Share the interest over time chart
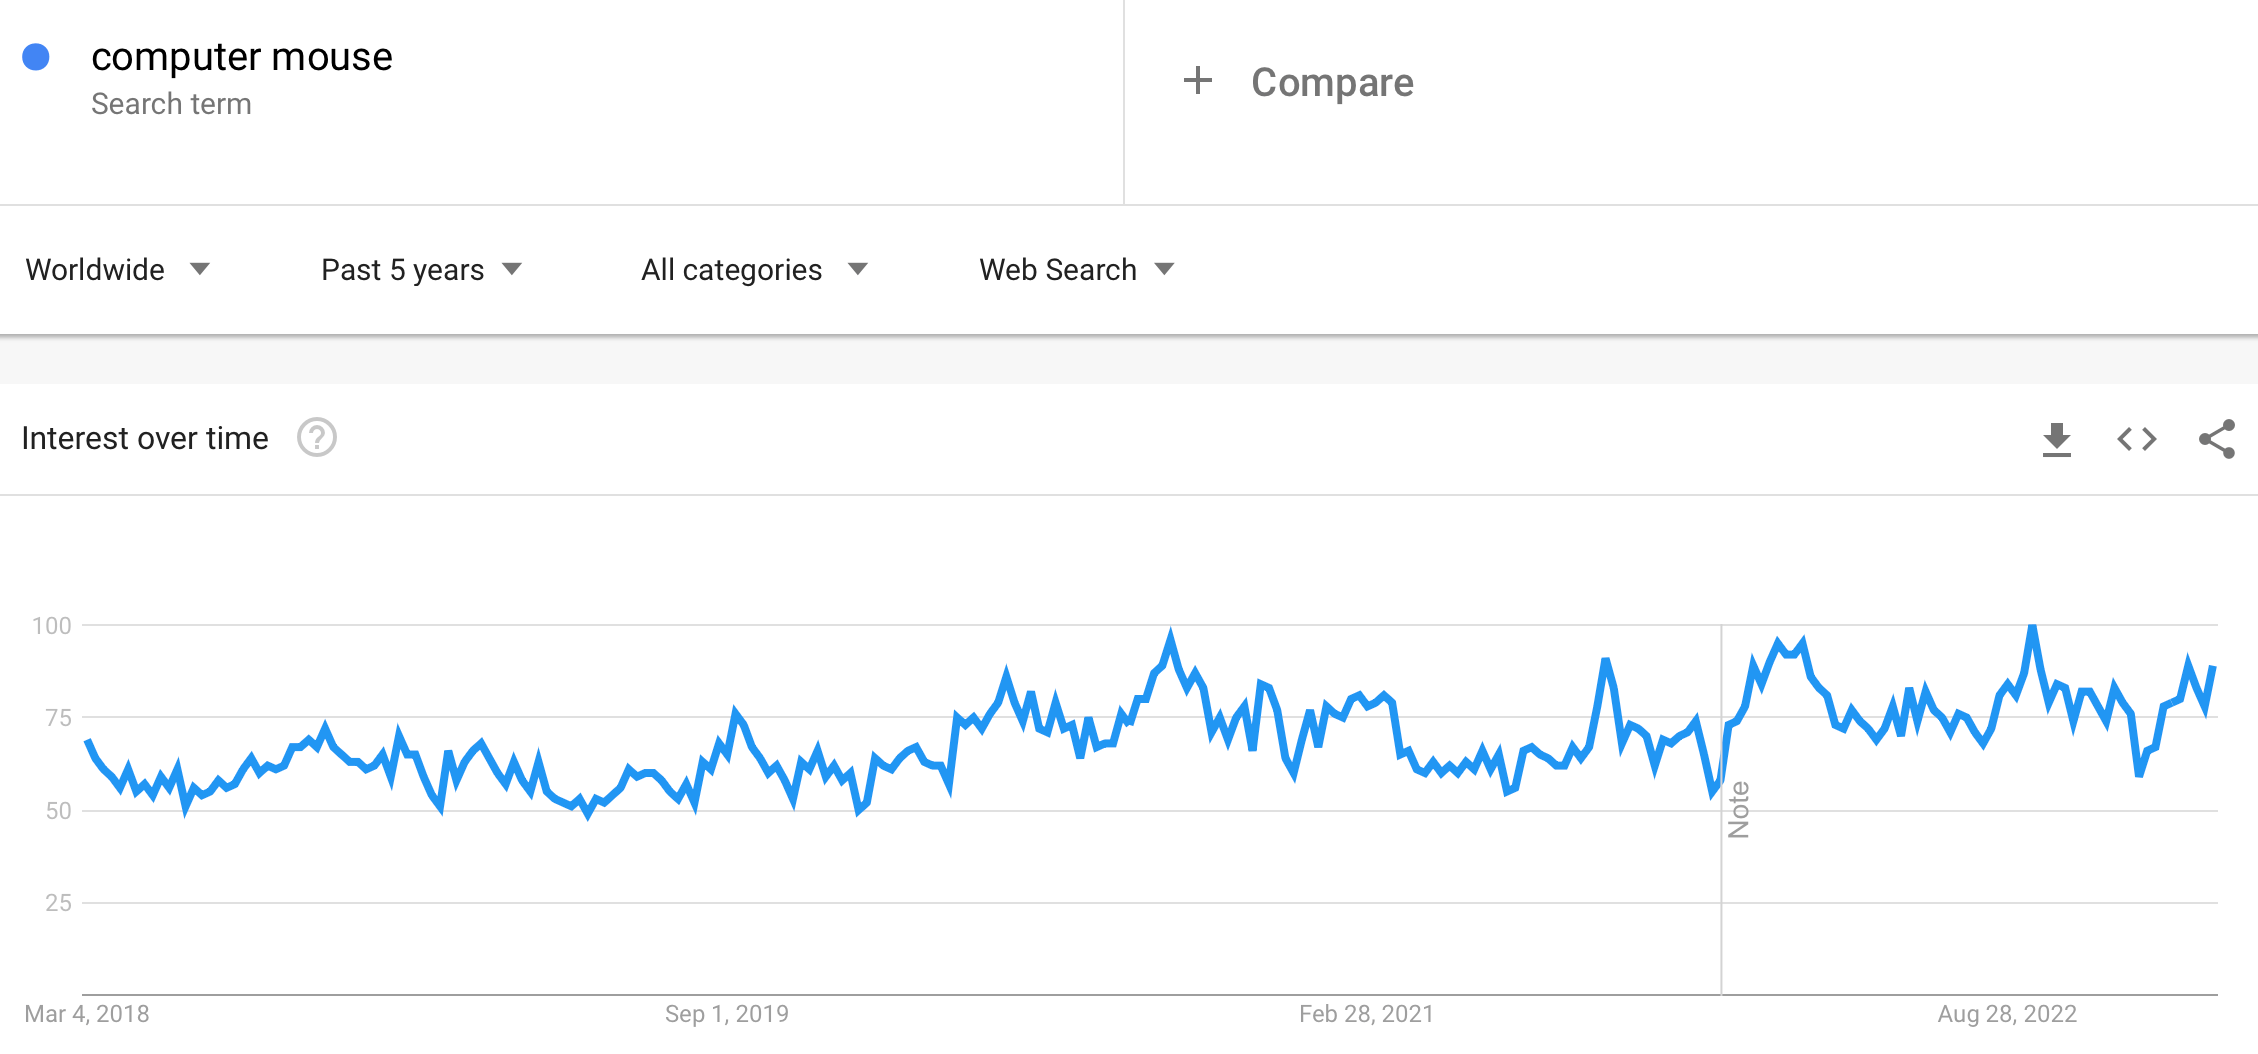This screenshot has height=1054, width=2258. pyautogui.click(x=2216, y=439)
